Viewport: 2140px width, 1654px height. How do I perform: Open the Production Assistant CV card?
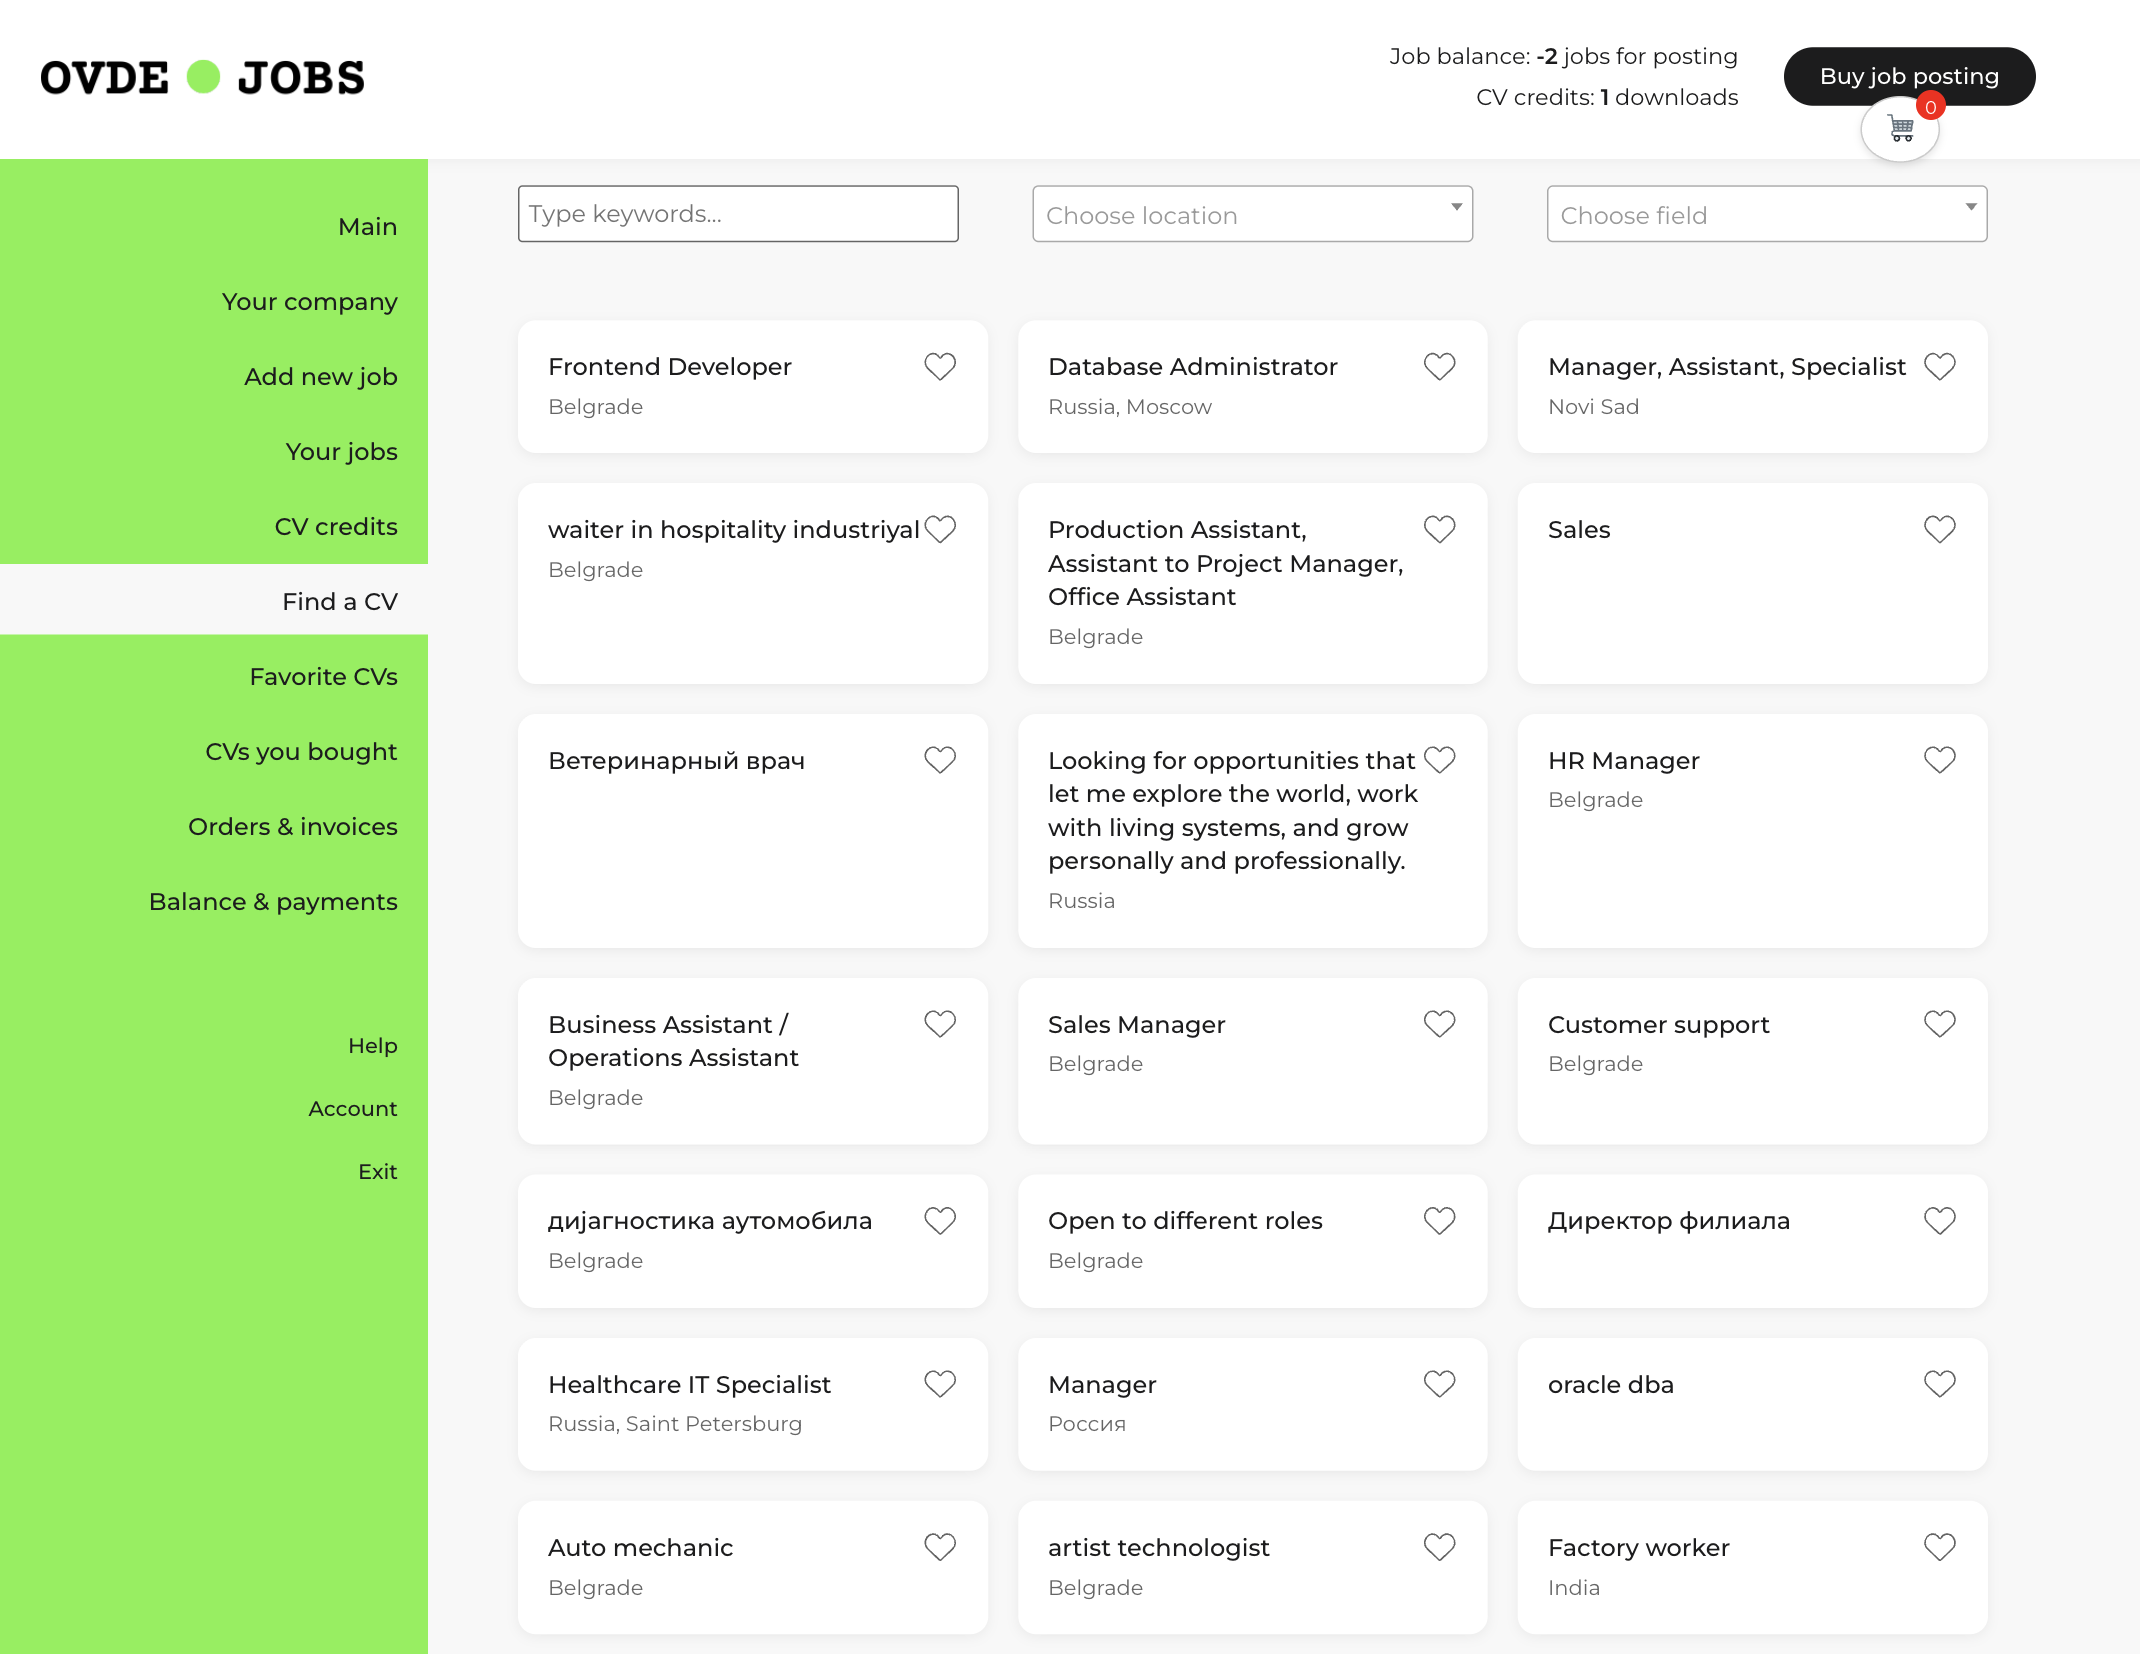[x=1225, y=564]
